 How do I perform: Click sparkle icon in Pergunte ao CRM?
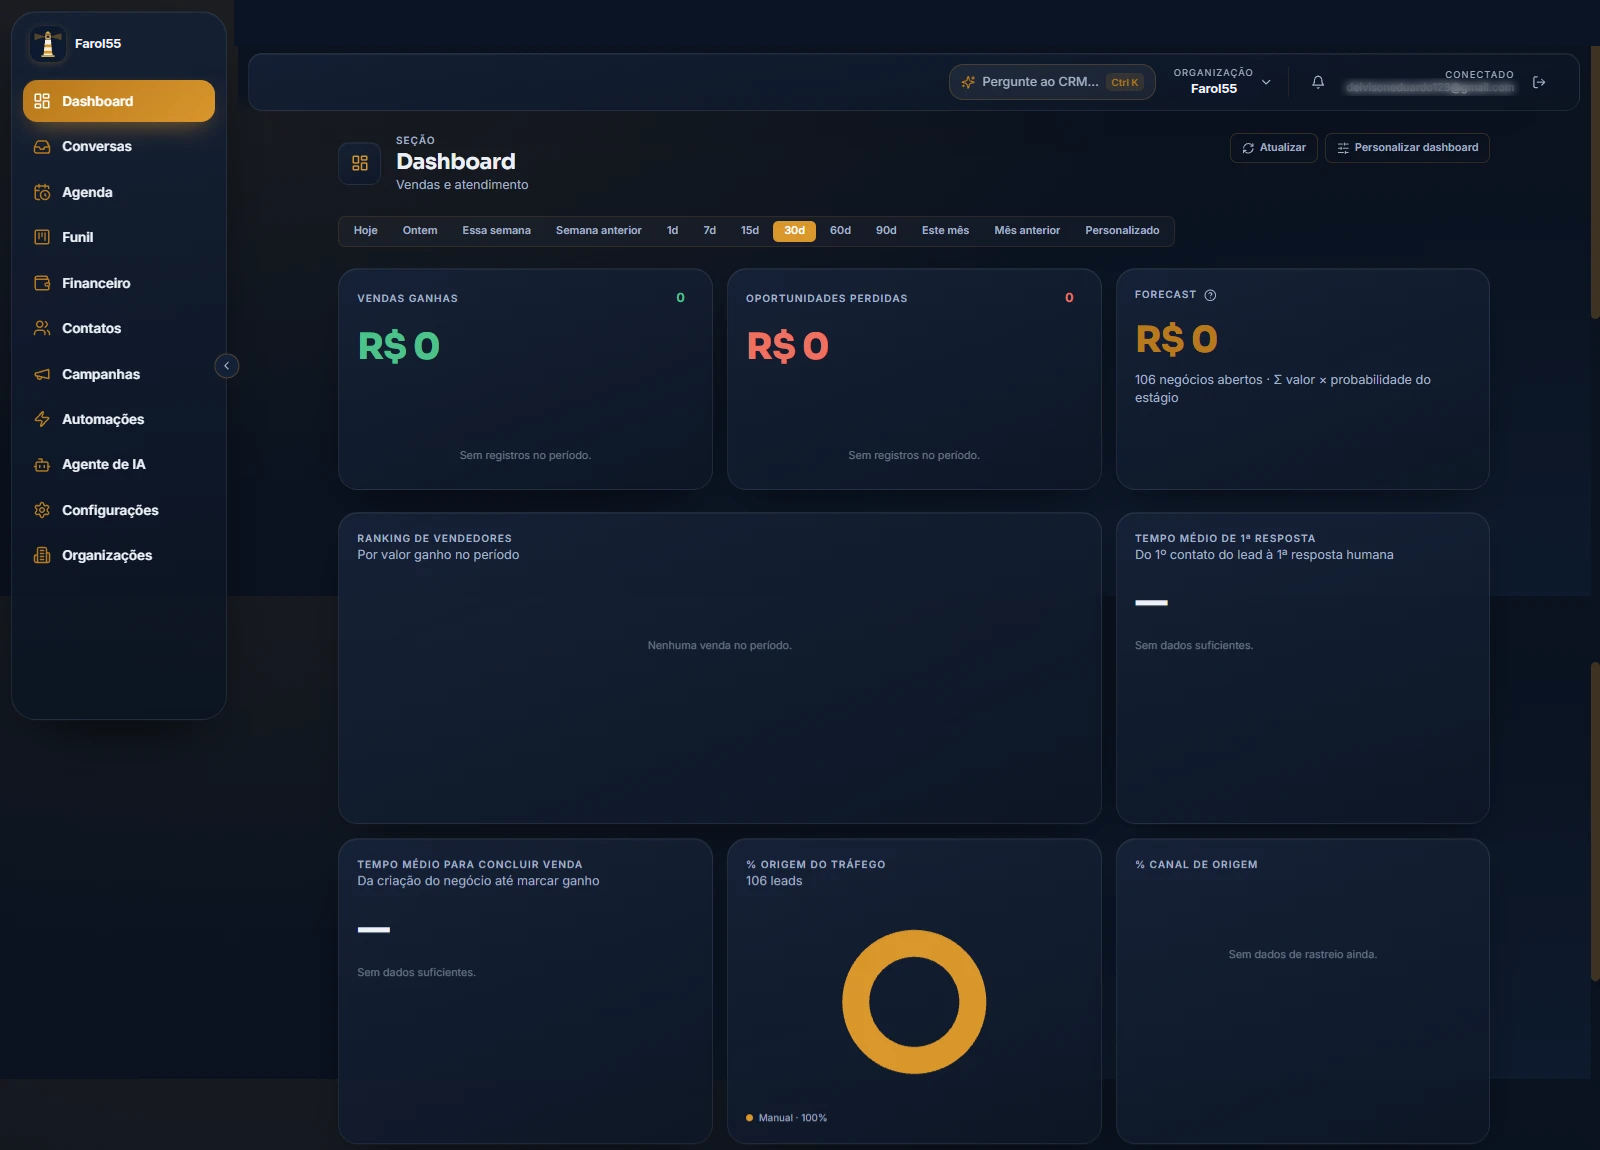coord(968,82)
